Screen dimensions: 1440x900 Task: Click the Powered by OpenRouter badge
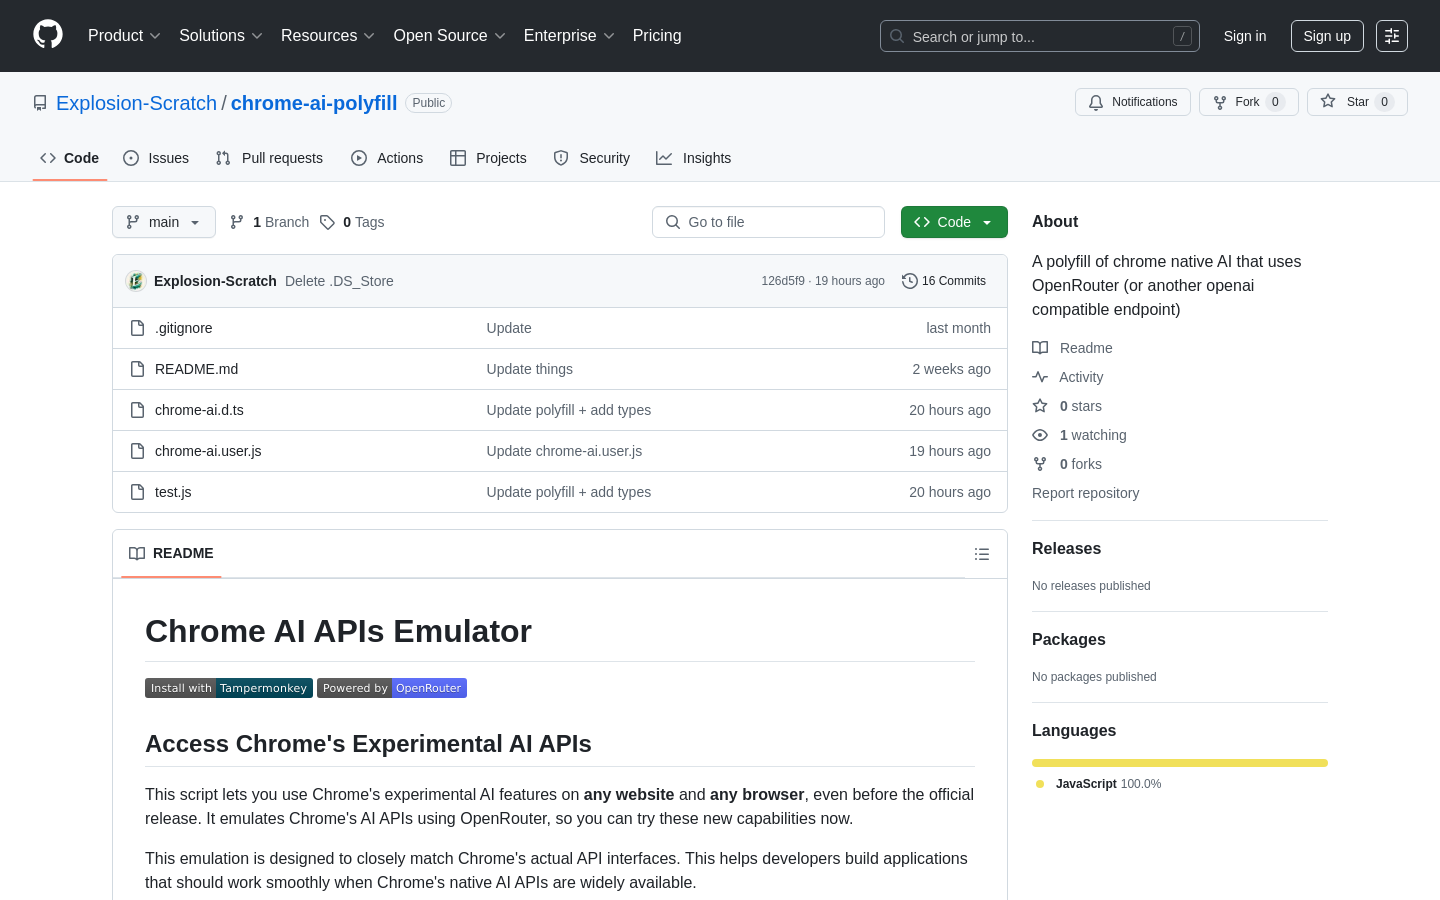coord(392,688)
